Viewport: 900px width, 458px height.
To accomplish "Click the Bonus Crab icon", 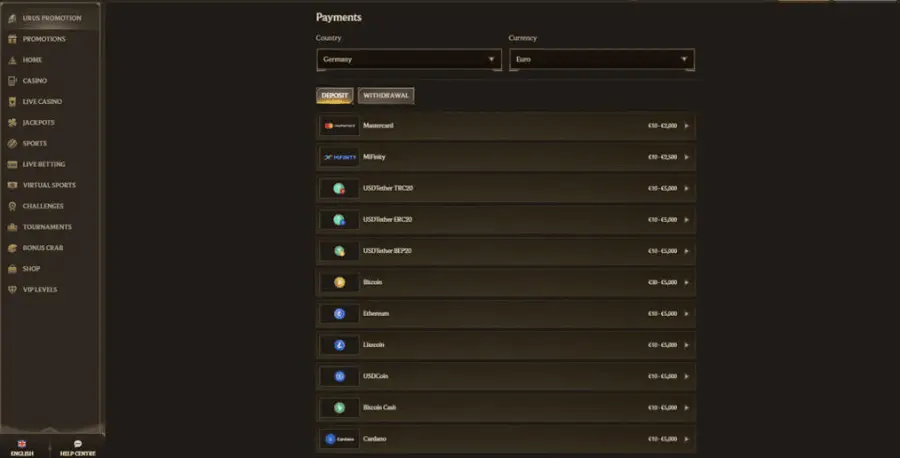I will tap(12, 248).
